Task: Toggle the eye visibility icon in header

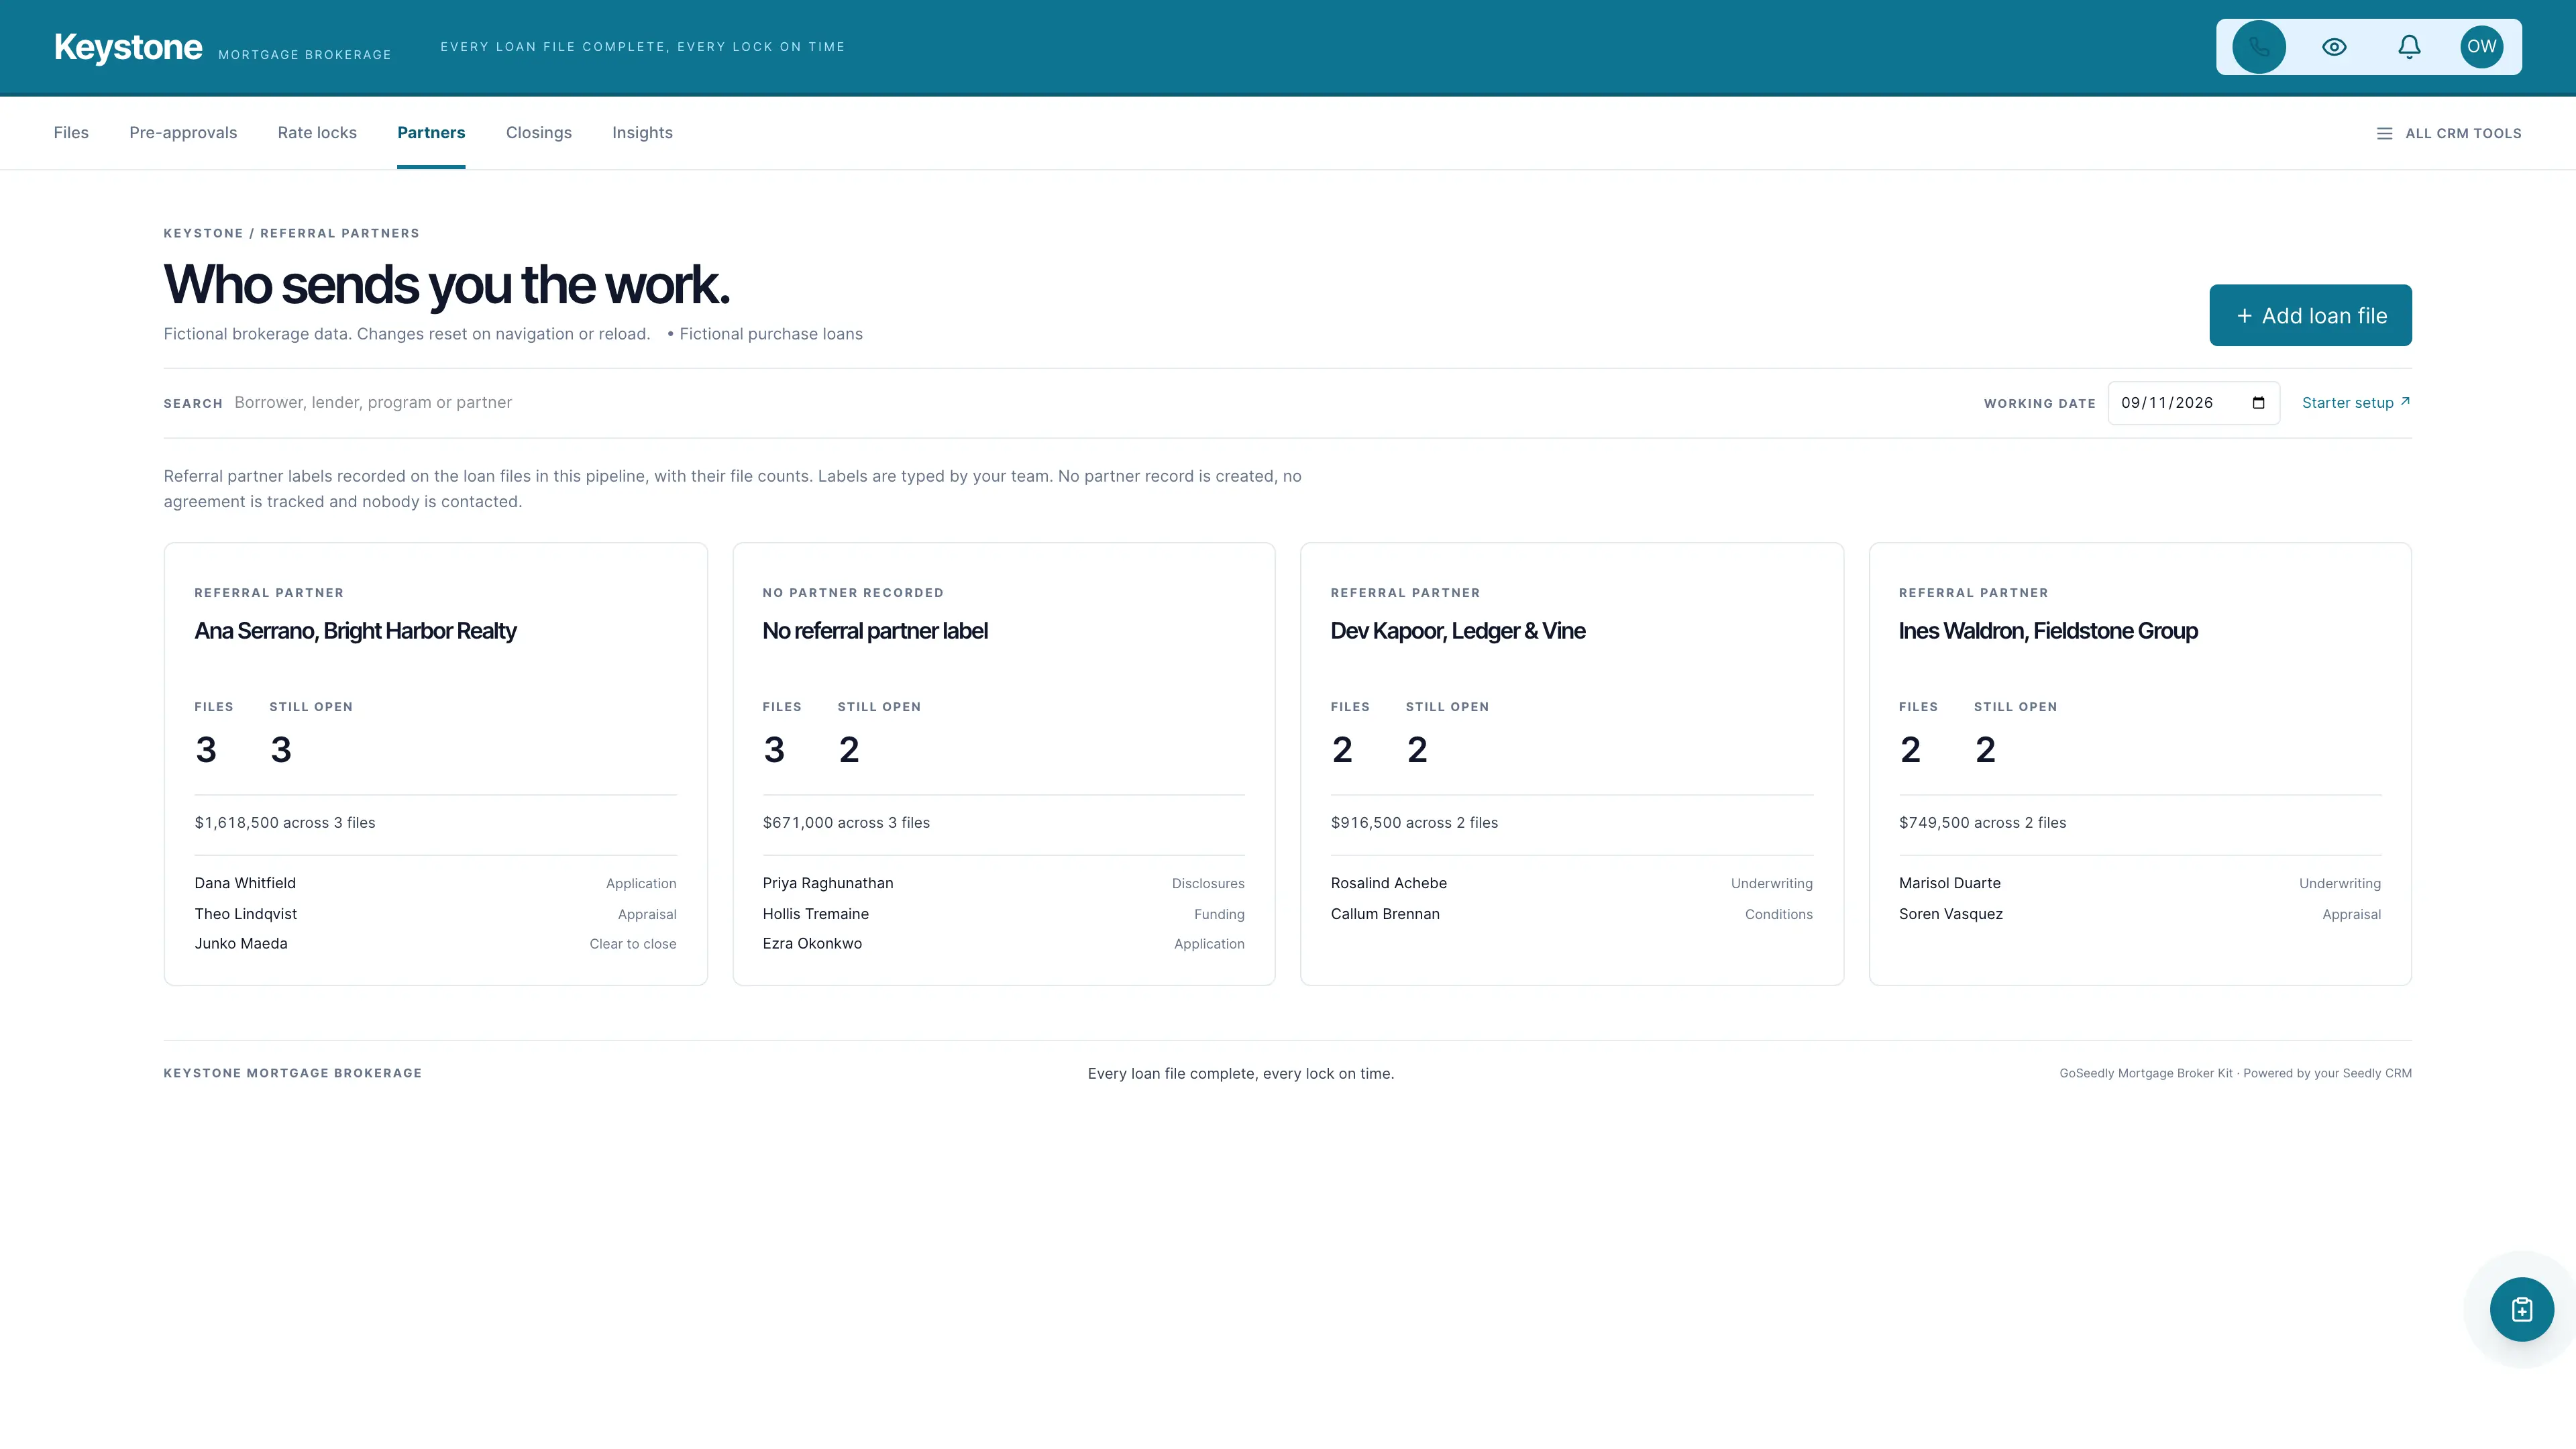Action: (2334, 47)
